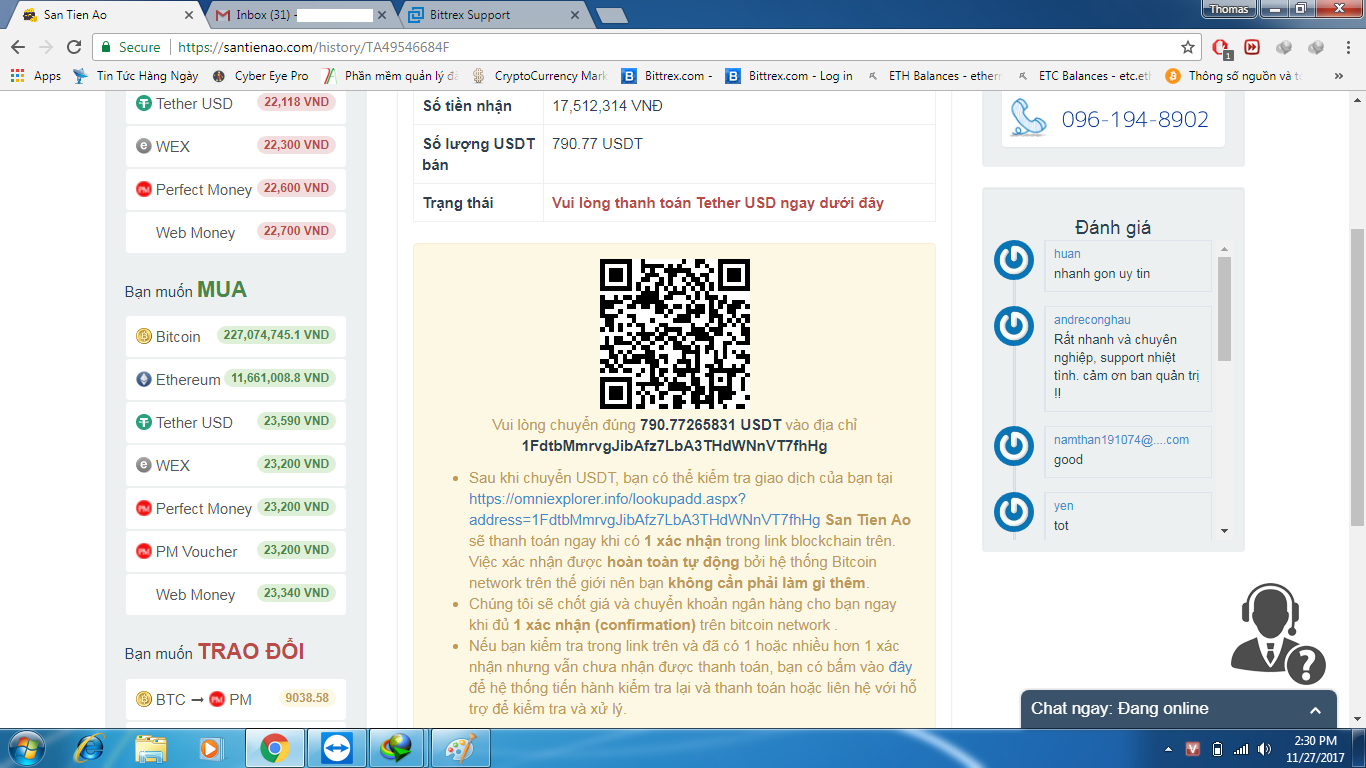1366x768 pixels.
Task: Click the USDT payment QR code
Action: pos(675,334)
